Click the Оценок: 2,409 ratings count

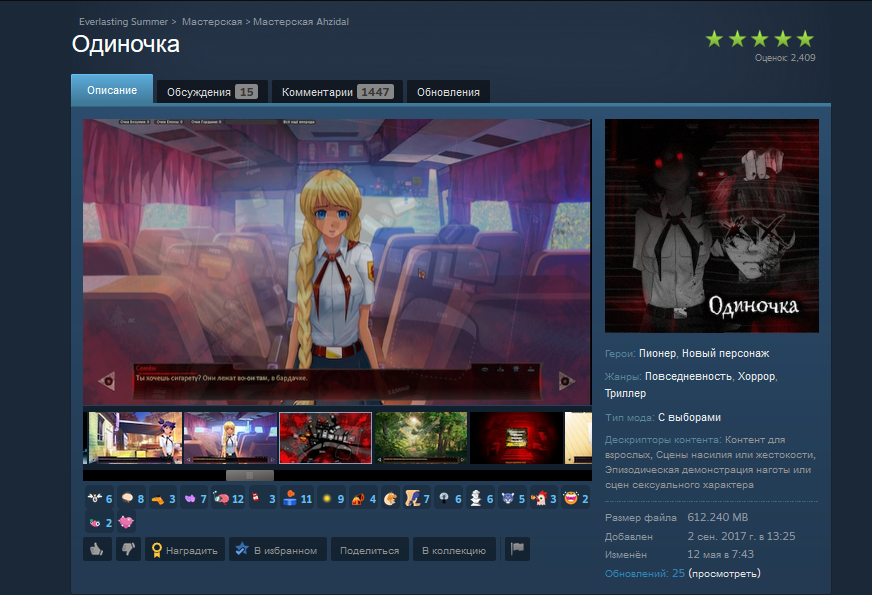(785, 57)
